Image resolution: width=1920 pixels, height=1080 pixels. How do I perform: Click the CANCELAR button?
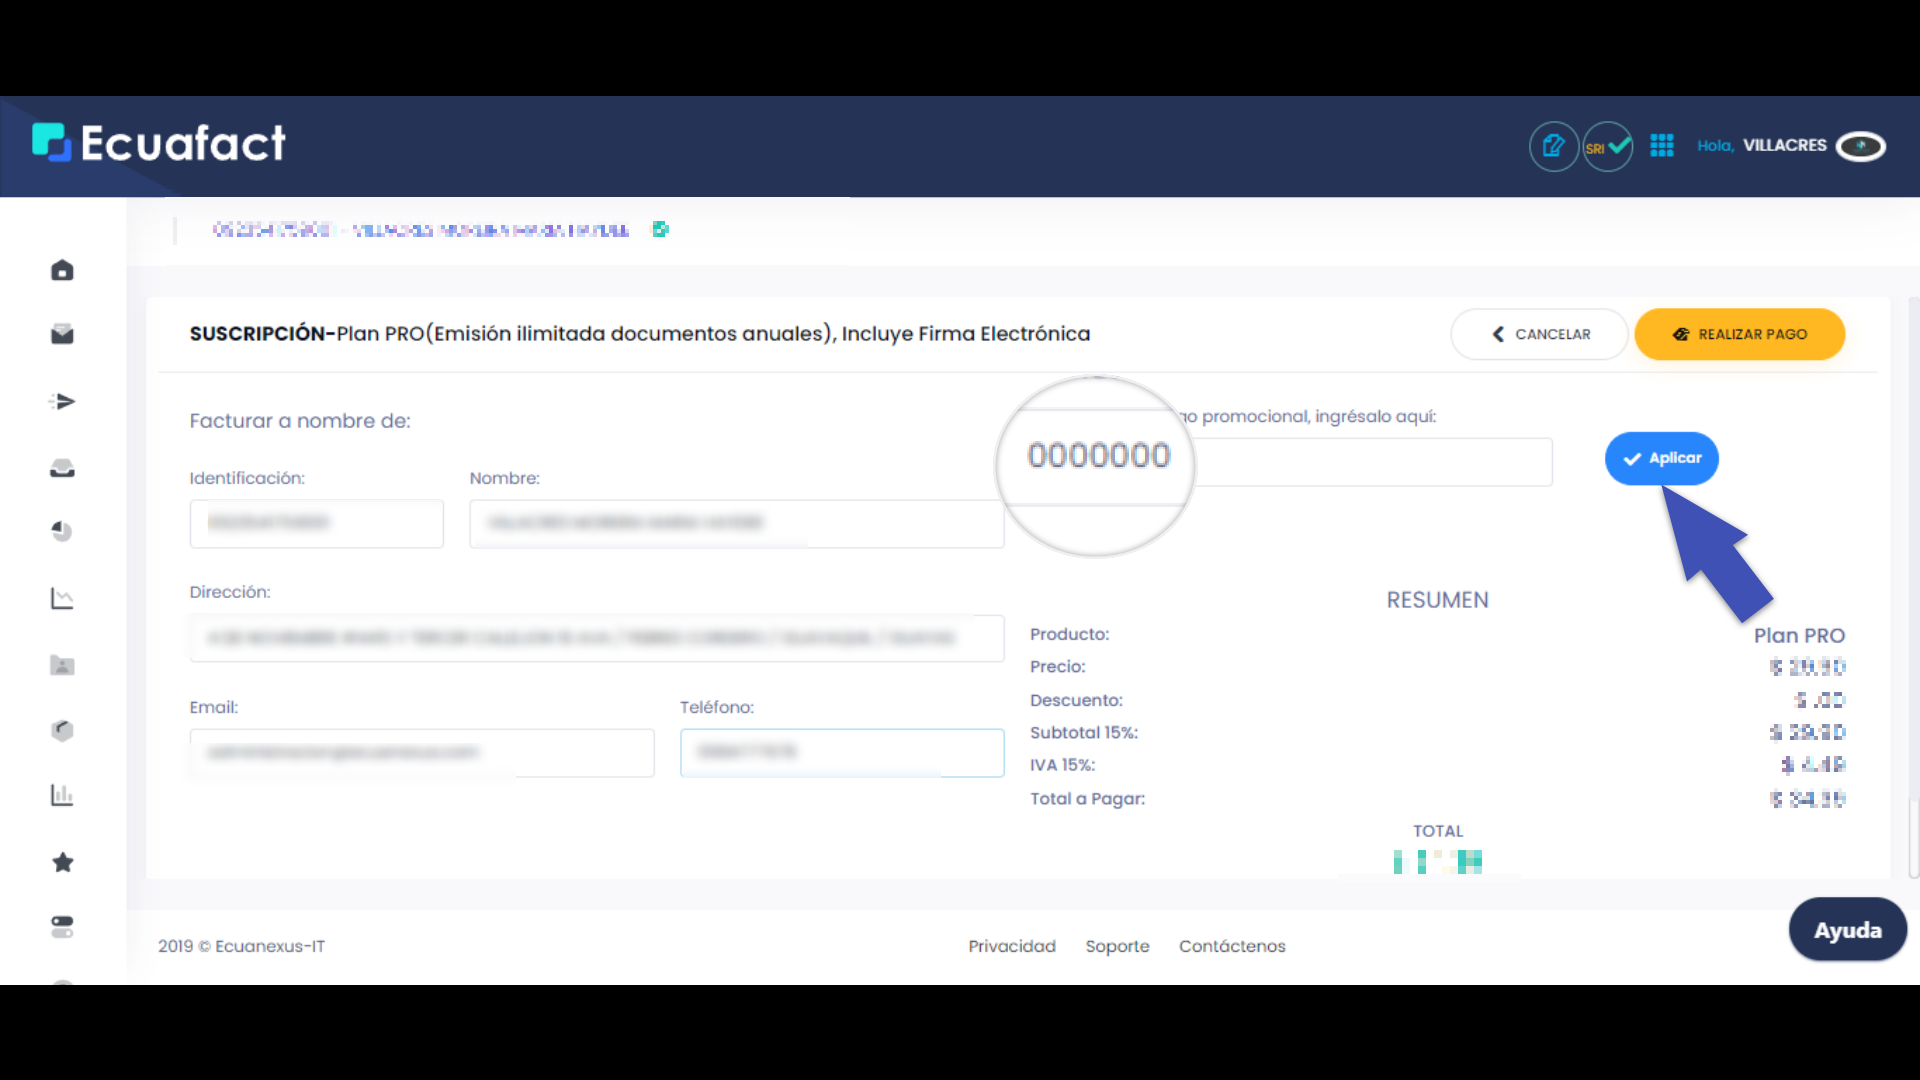pos(1539,334)
